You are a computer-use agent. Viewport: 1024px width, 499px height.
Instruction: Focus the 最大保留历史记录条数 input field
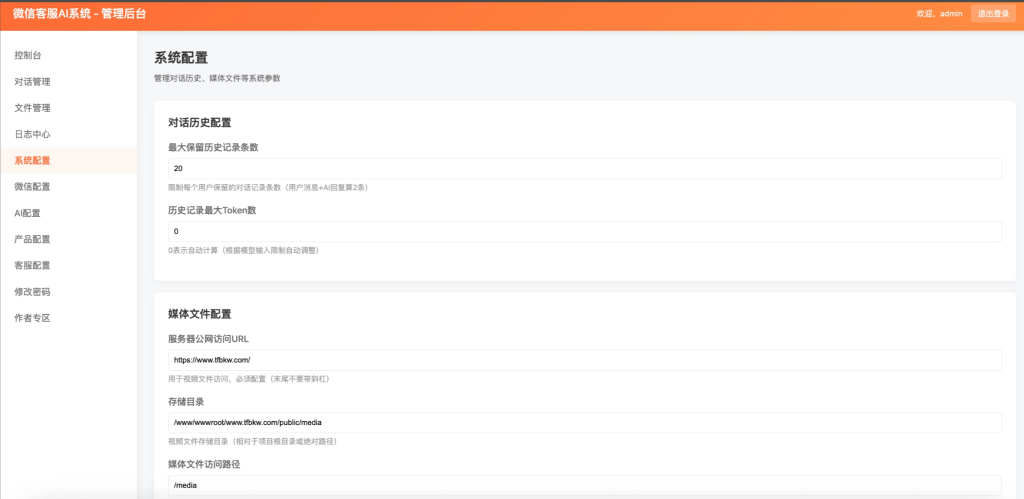[584, 169]
